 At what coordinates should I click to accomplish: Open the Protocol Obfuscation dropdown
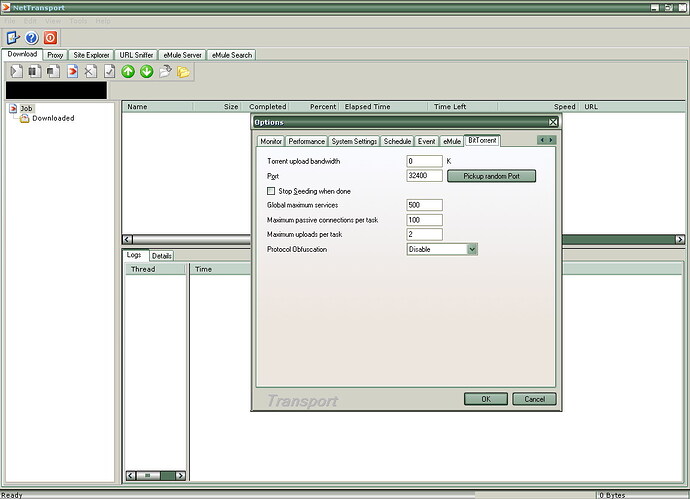pos(472,250)
